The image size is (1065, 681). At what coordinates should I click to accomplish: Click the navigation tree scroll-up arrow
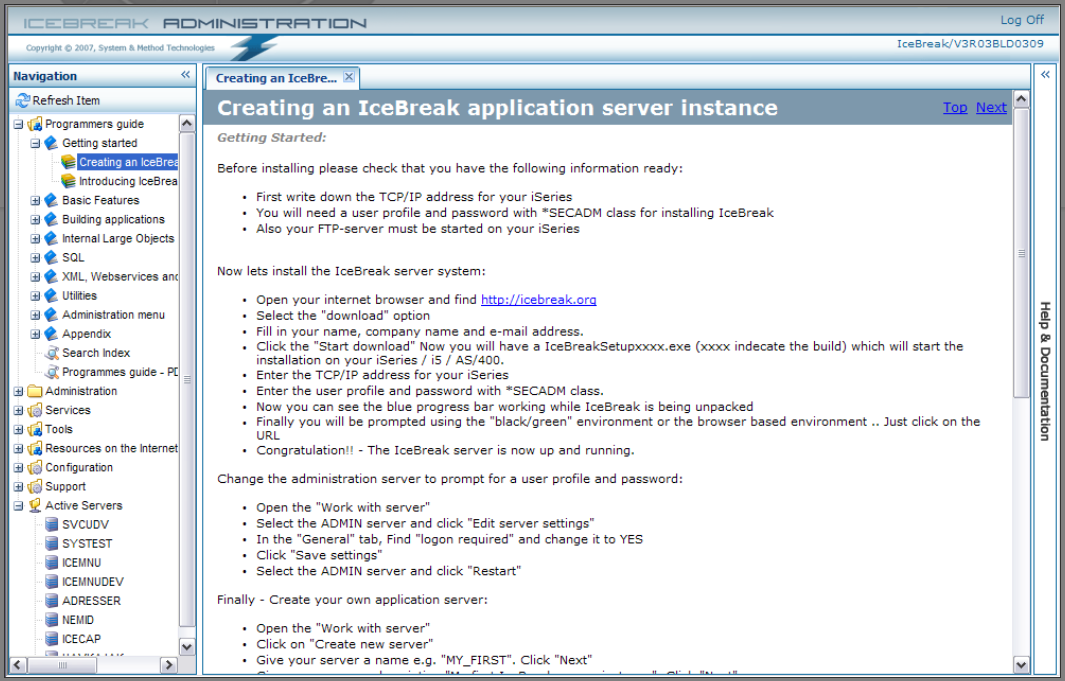coord(187,123)
